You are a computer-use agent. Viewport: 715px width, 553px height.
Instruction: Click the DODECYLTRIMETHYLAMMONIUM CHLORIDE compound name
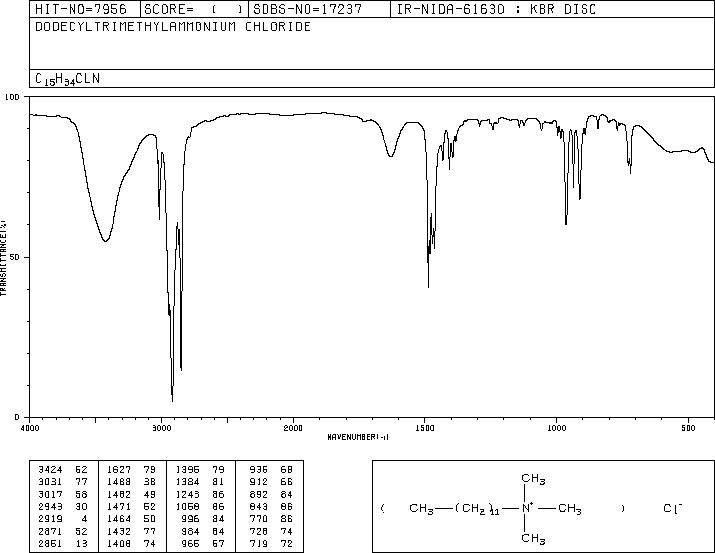(x=173, y=26)
